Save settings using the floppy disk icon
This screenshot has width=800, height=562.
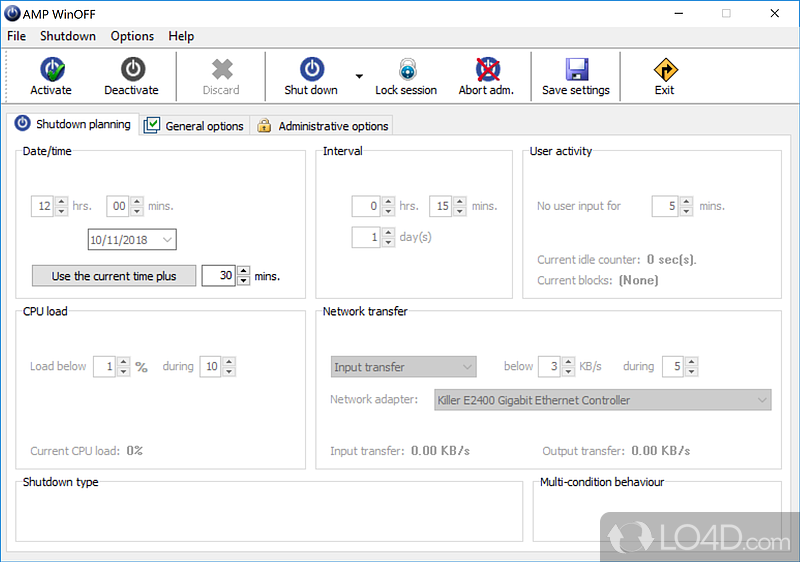pos(576,70)
